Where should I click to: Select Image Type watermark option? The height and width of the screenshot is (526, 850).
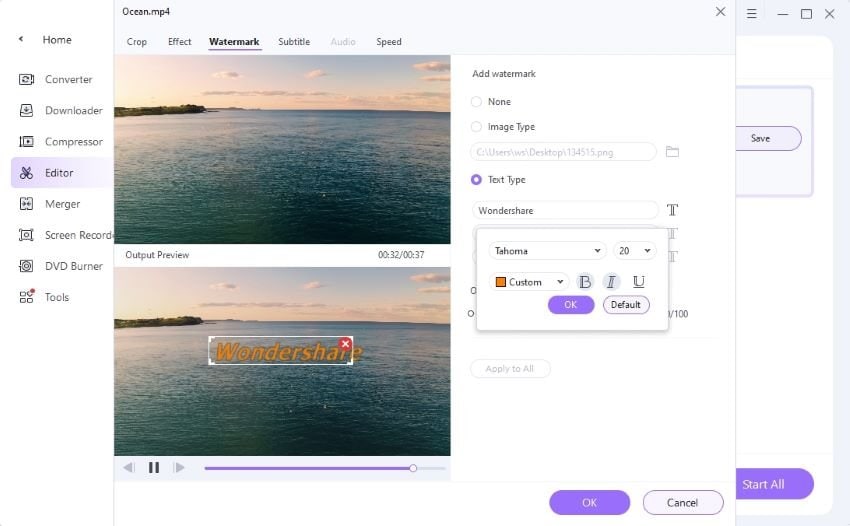(x=476, y=126)
